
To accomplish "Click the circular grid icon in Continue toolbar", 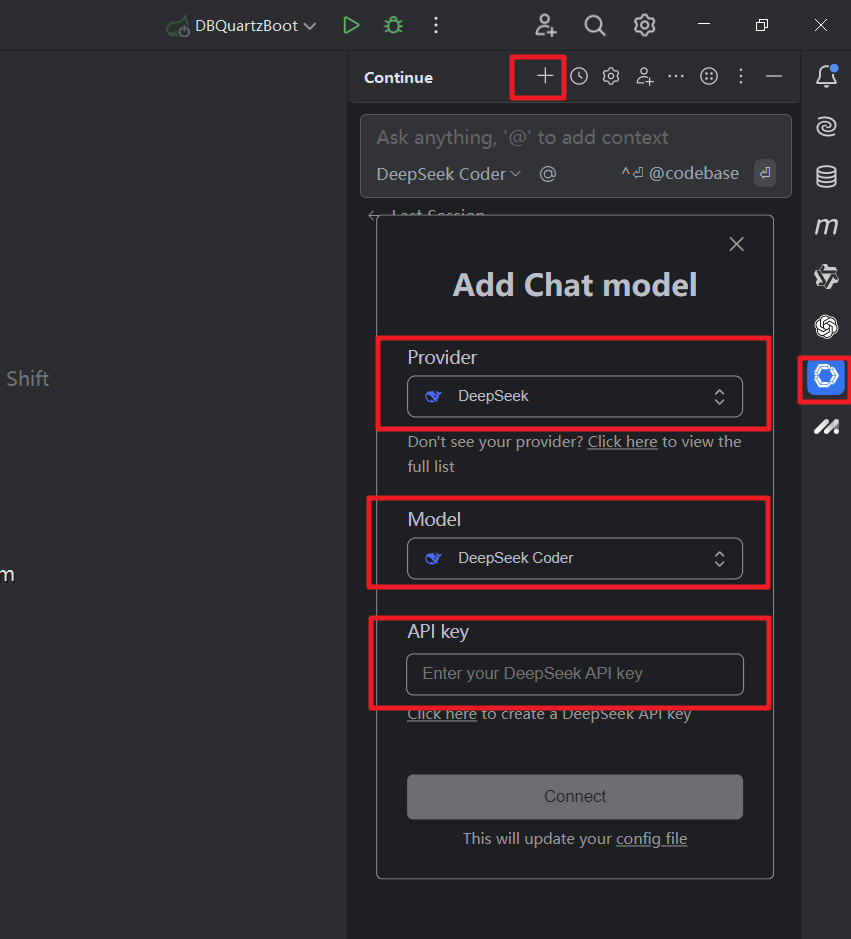I will [708, 76].
